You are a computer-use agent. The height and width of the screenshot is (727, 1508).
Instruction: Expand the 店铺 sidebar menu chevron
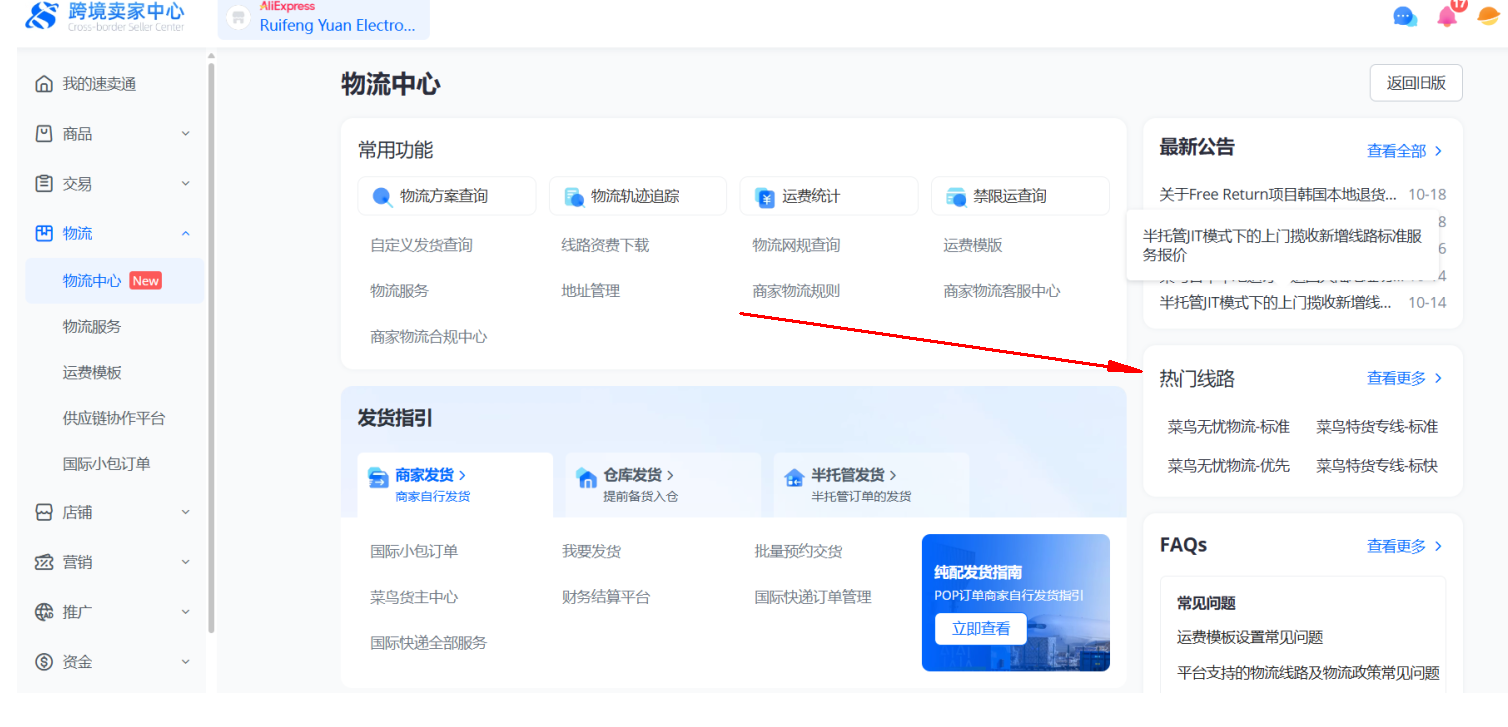[x=186, y=512]
